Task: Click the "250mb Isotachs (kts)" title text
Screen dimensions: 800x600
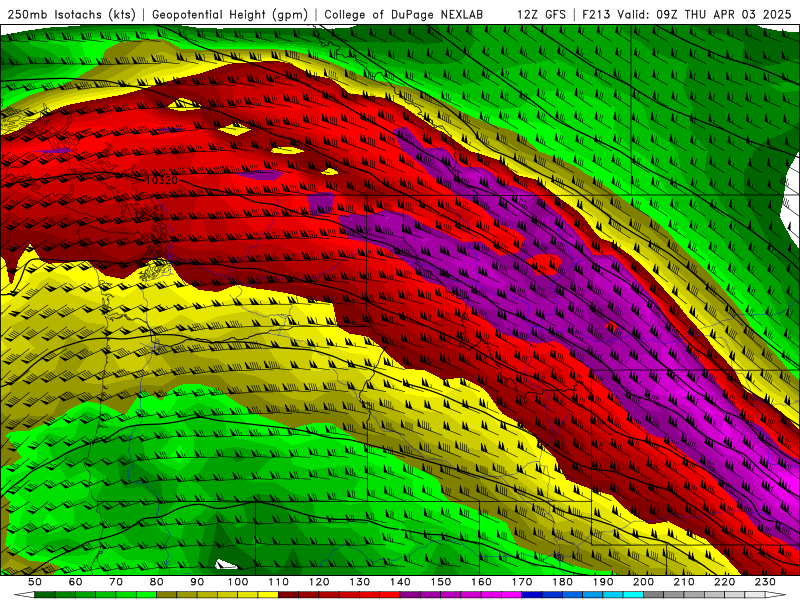Action: click(72, 14)
